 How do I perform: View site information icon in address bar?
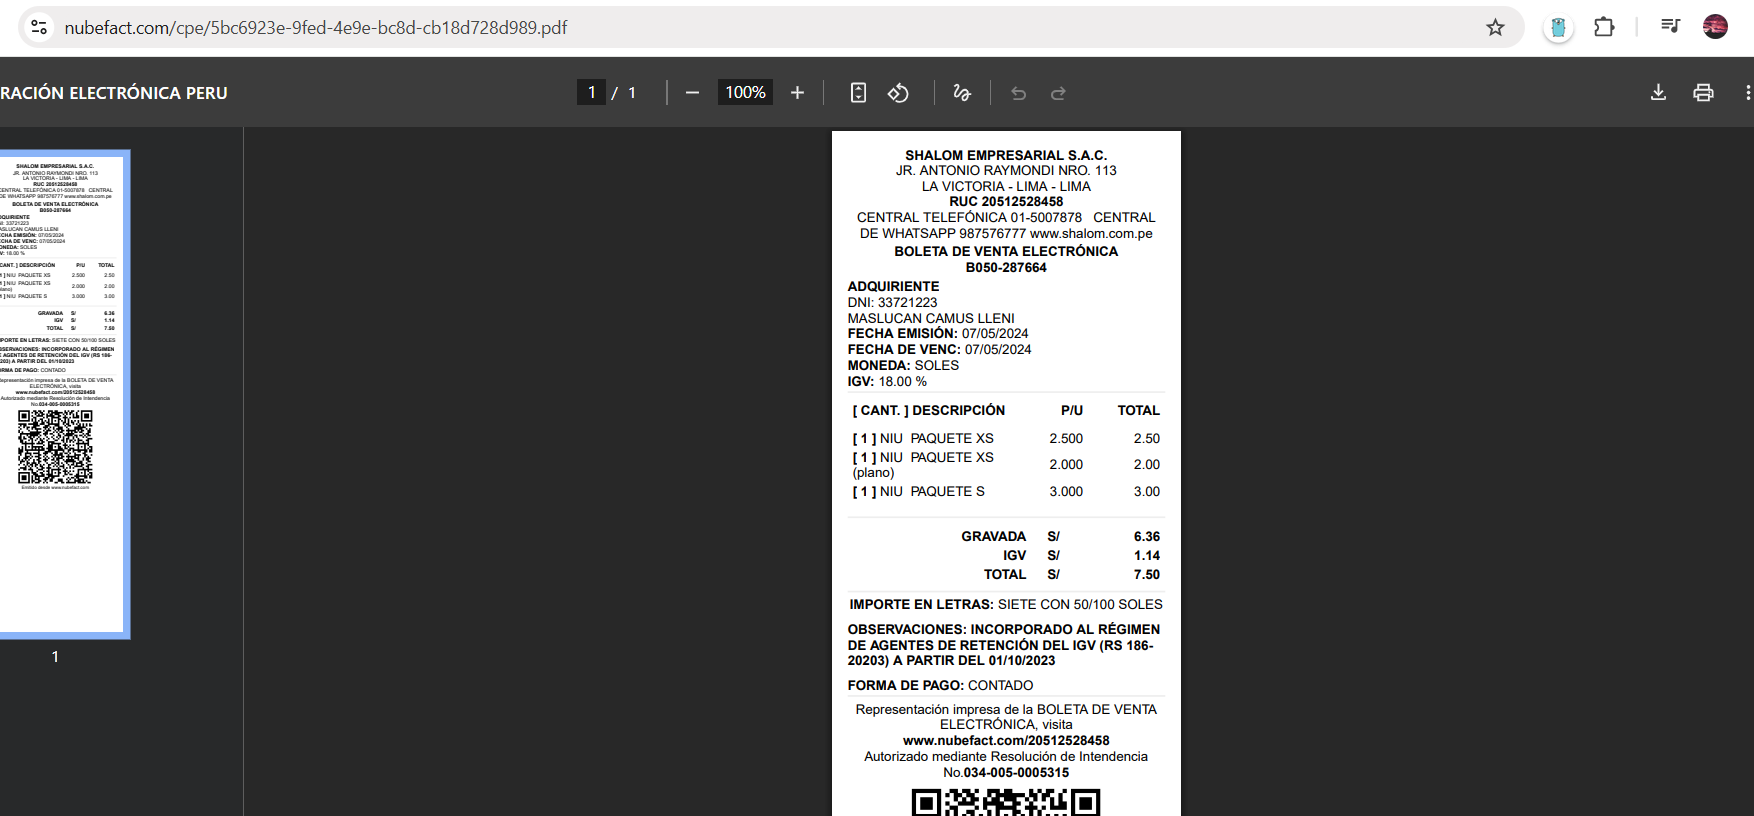coord(39,28)
